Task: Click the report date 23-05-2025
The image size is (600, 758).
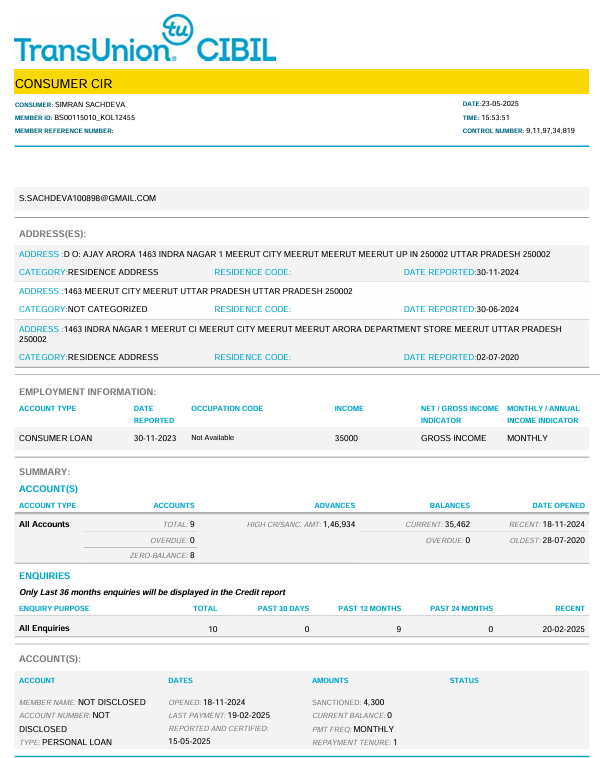Action: pos(499,104)
